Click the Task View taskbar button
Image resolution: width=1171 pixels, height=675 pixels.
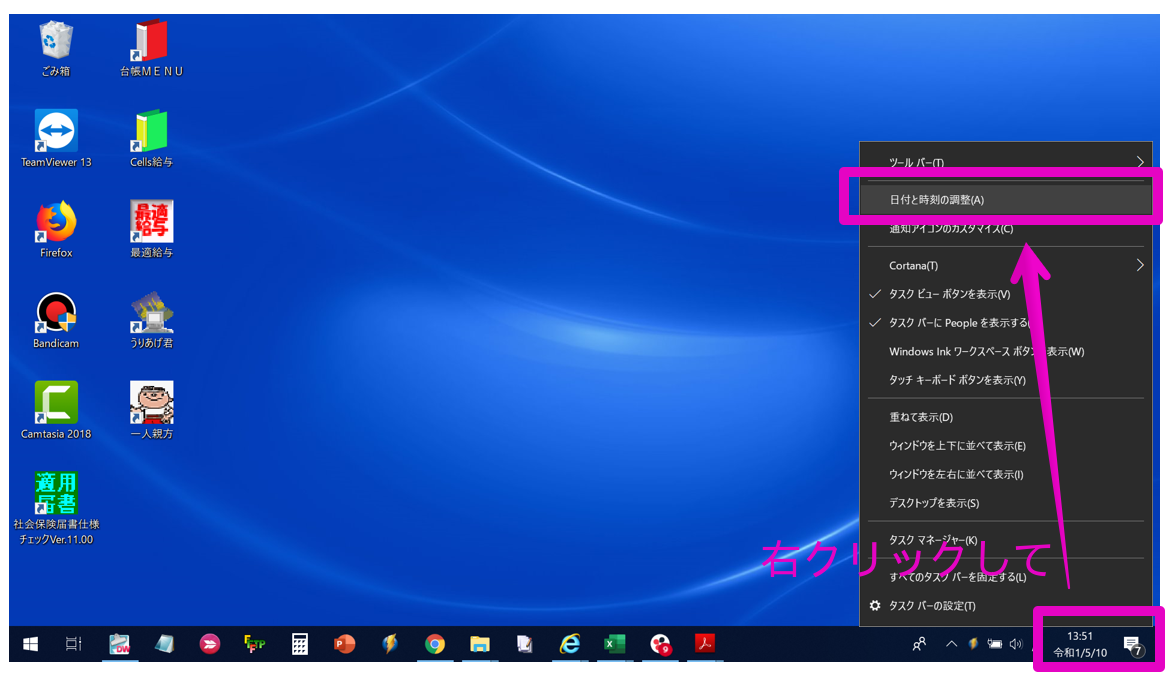(74, 644)
